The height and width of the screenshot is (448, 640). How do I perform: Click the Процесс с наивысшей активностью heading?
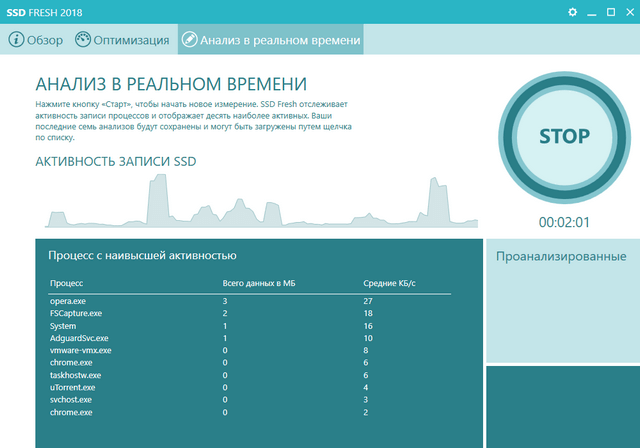(142, 256)
